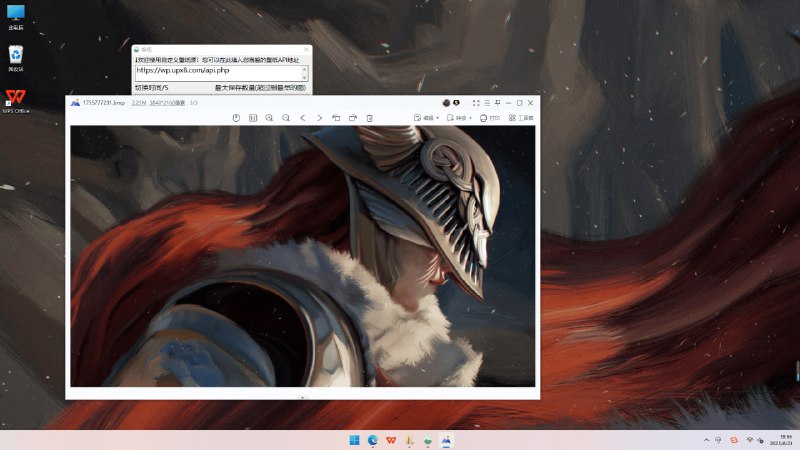Viewport: 800px width, 450px height.
Task: Zoom in with the magnifier plus icon
Action: pos(269,118)
